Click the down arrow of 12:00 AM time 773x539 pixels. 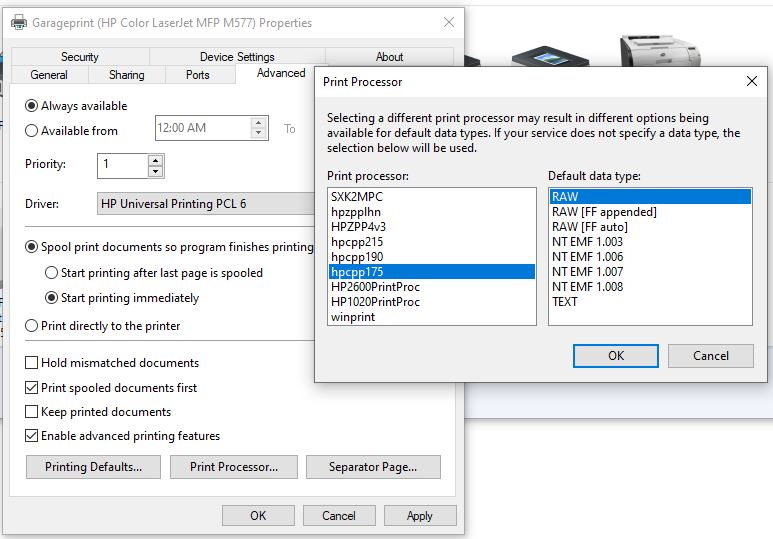(259, 133)
